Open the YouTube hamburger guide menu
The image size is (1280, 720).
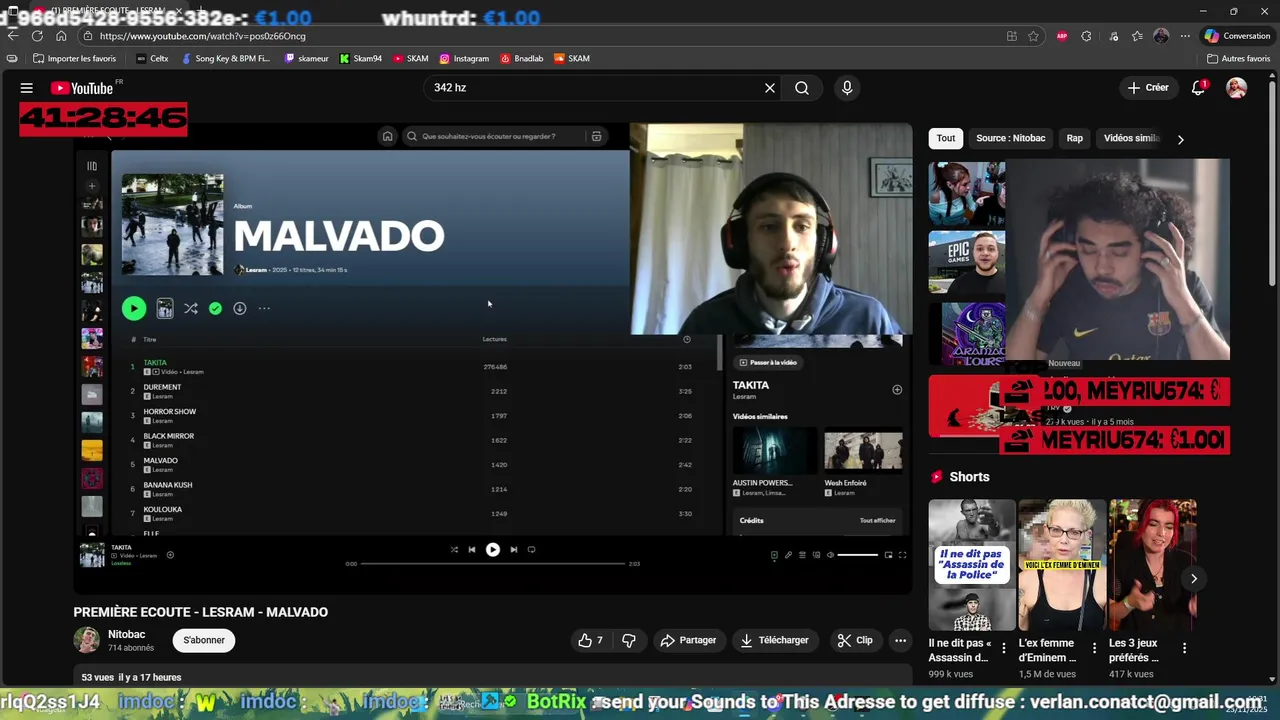27,88
